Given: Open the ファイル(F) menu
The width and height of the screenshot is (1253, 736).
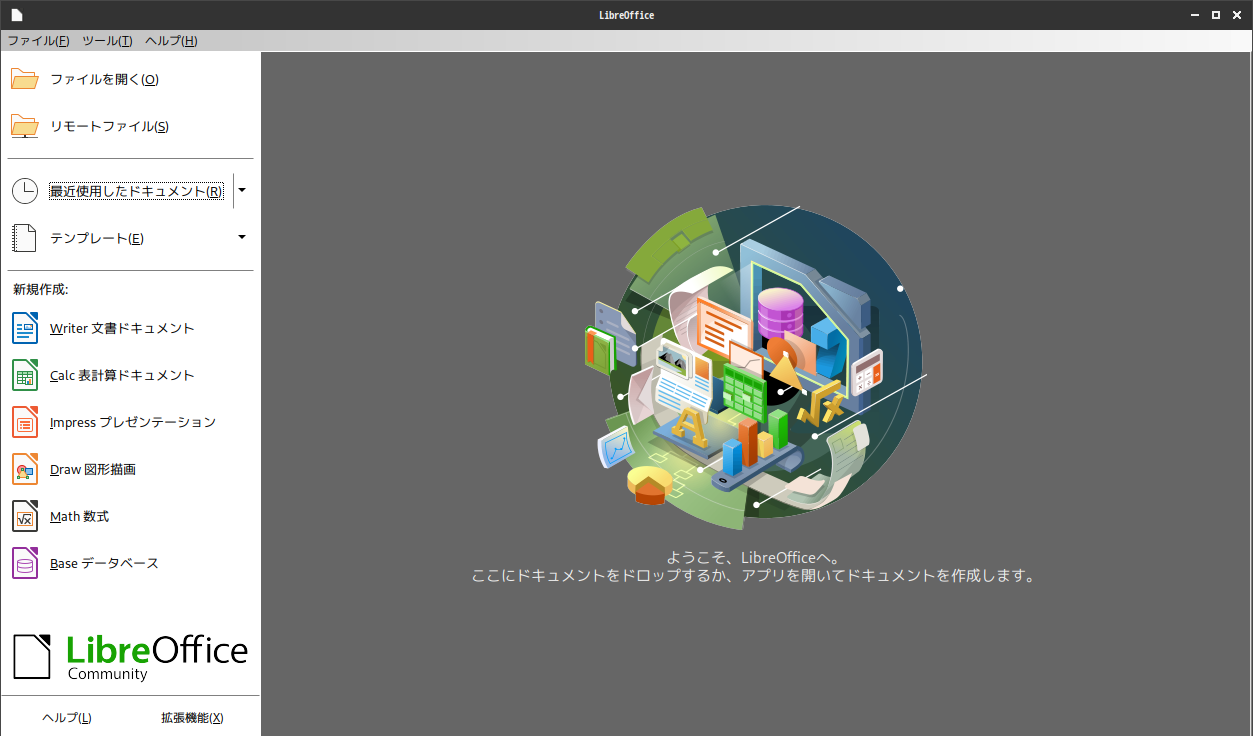Looking at the screenshot, I should [x=38, y=41].
